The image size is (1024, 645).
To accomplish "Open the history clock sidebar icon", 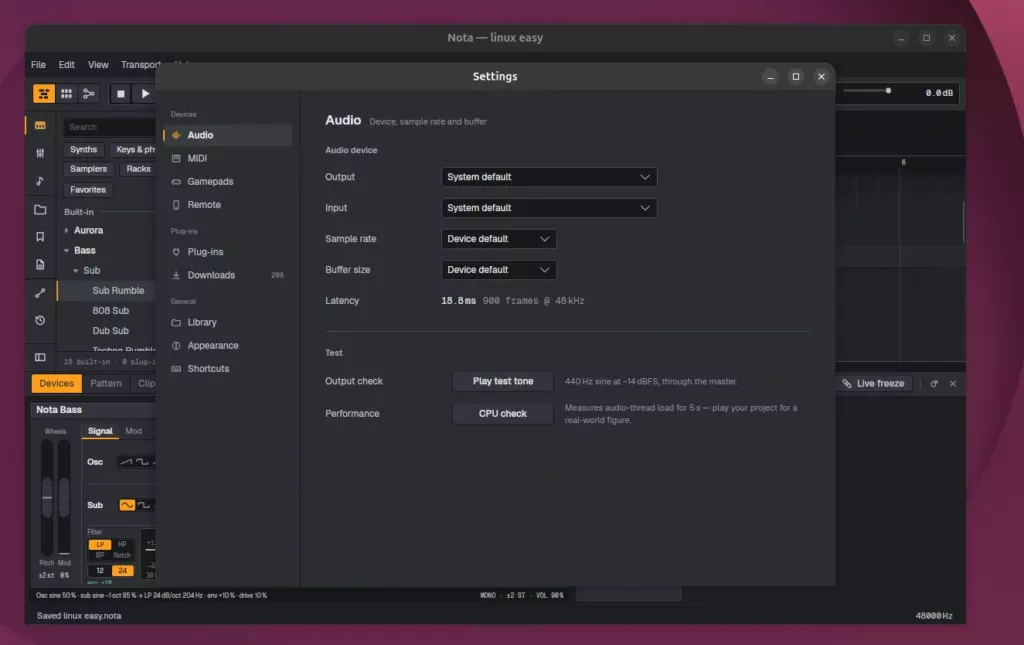I will click(x=40, y=321).
